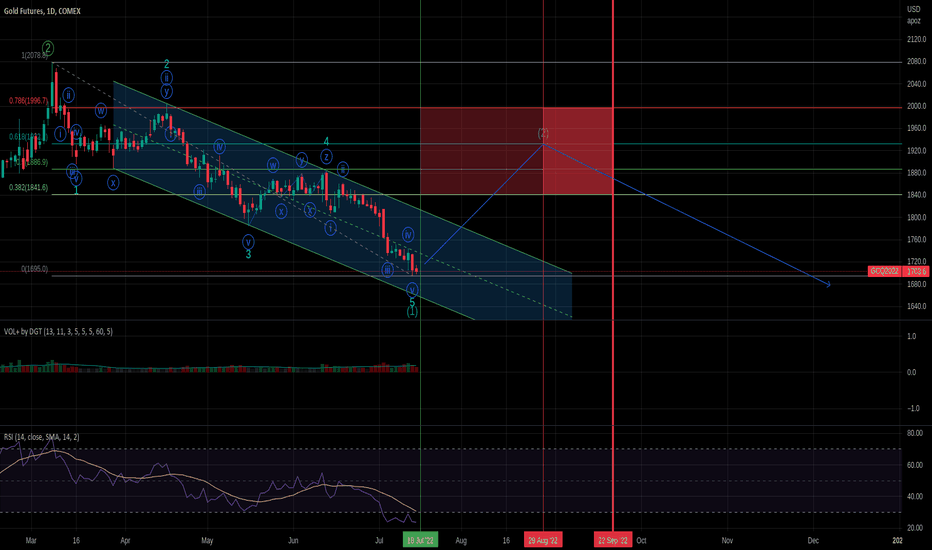Select the green (1) wave label below 5
The height and width of the screenshot is (550, 932).
pyautogui.click(x=412, y=312)
